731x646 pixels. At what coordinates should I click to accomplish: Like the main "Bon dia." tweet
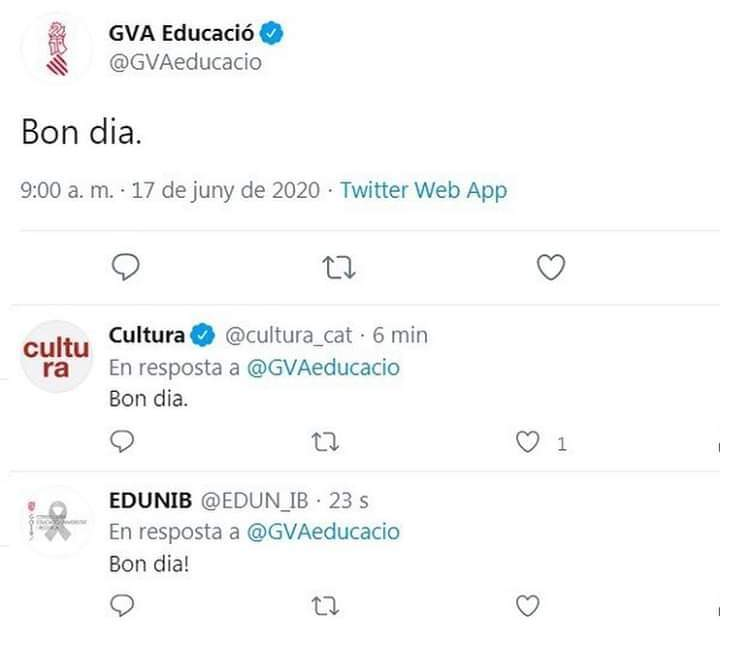point(552,267)
